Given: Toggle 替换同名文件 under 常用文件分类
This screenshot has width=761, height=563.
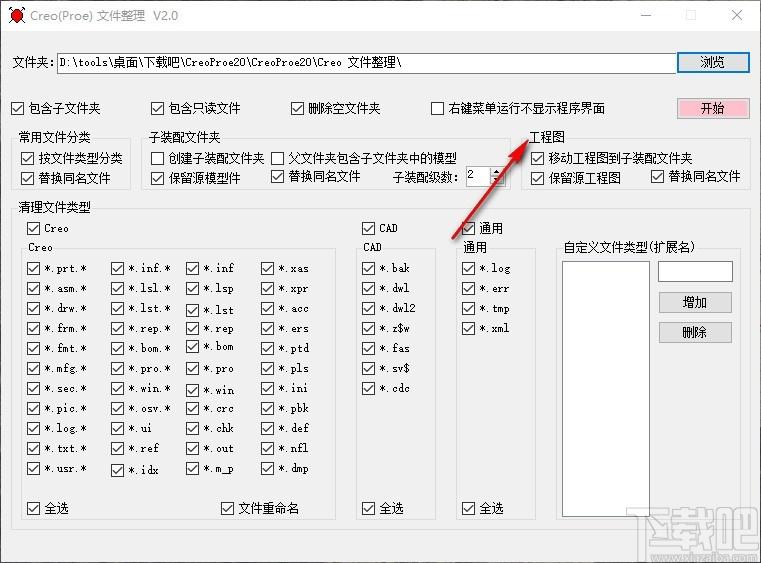Looking at the screenshot, I should click(27, 178).
